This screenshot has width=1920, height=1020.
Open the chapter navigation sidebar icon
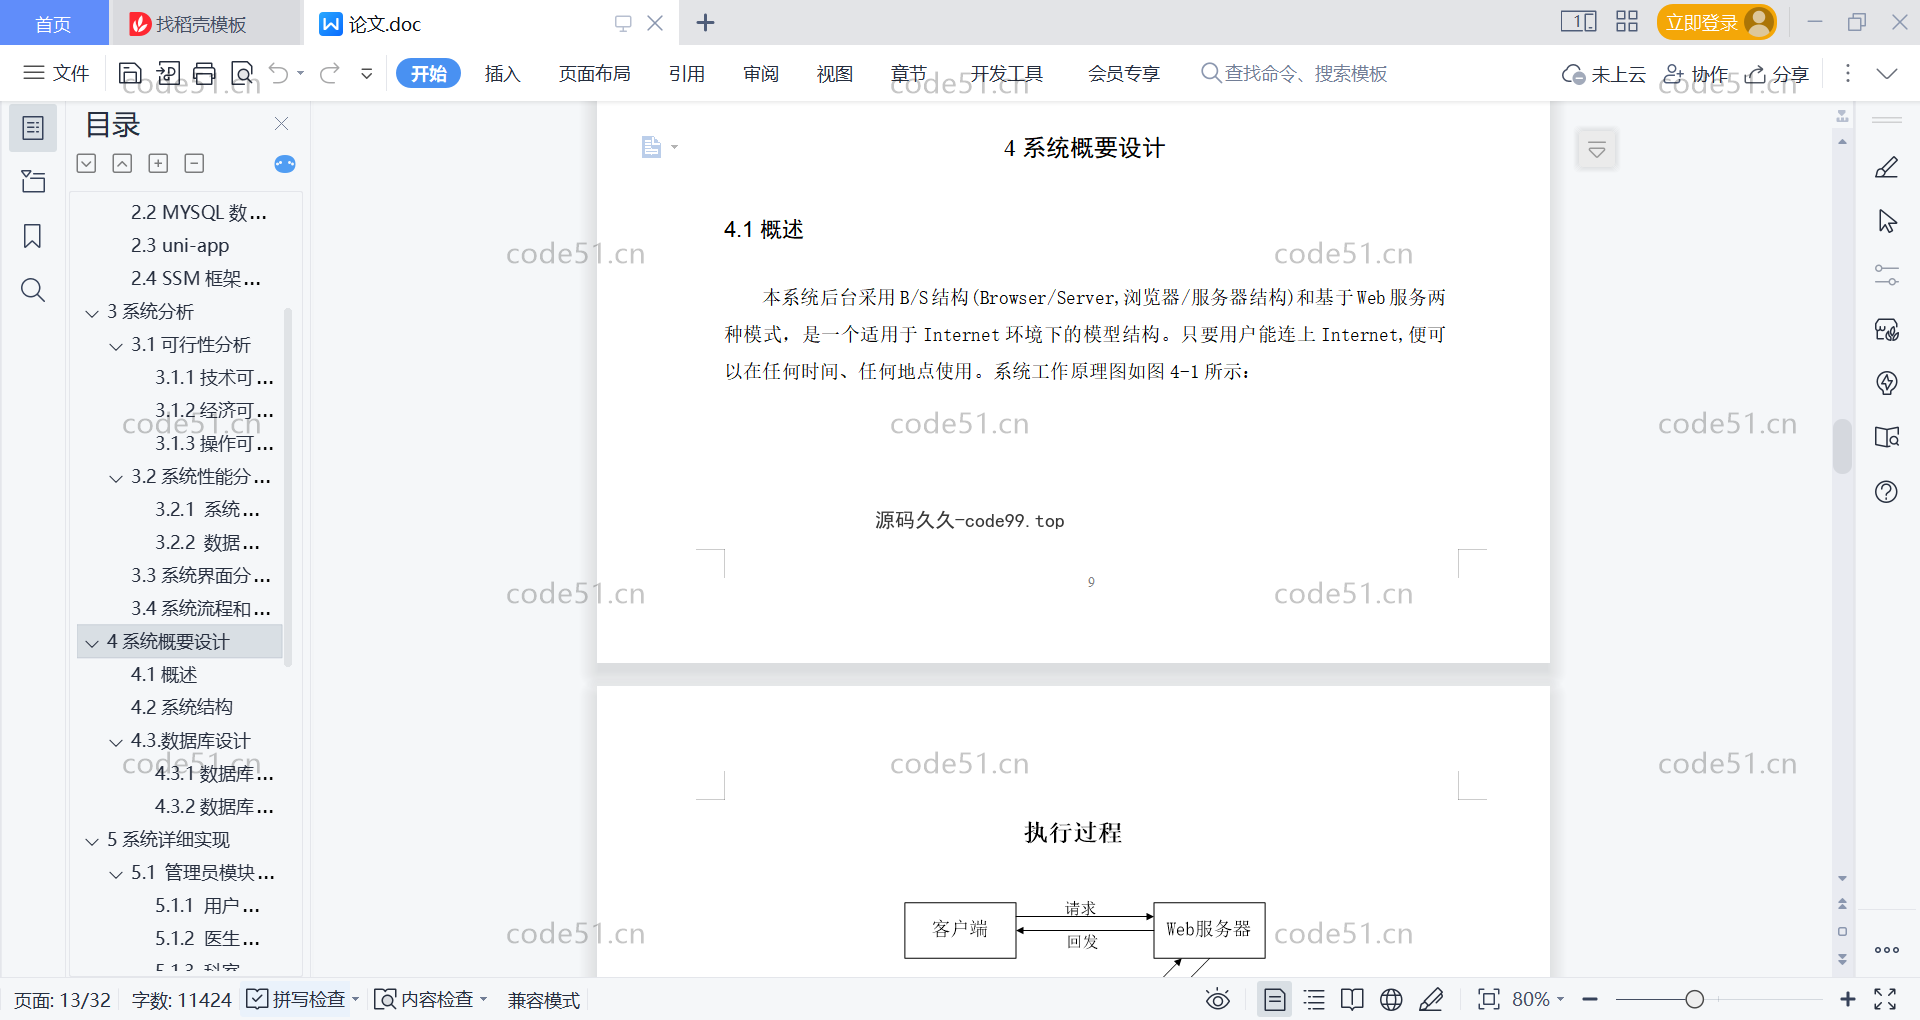point(33,181)
